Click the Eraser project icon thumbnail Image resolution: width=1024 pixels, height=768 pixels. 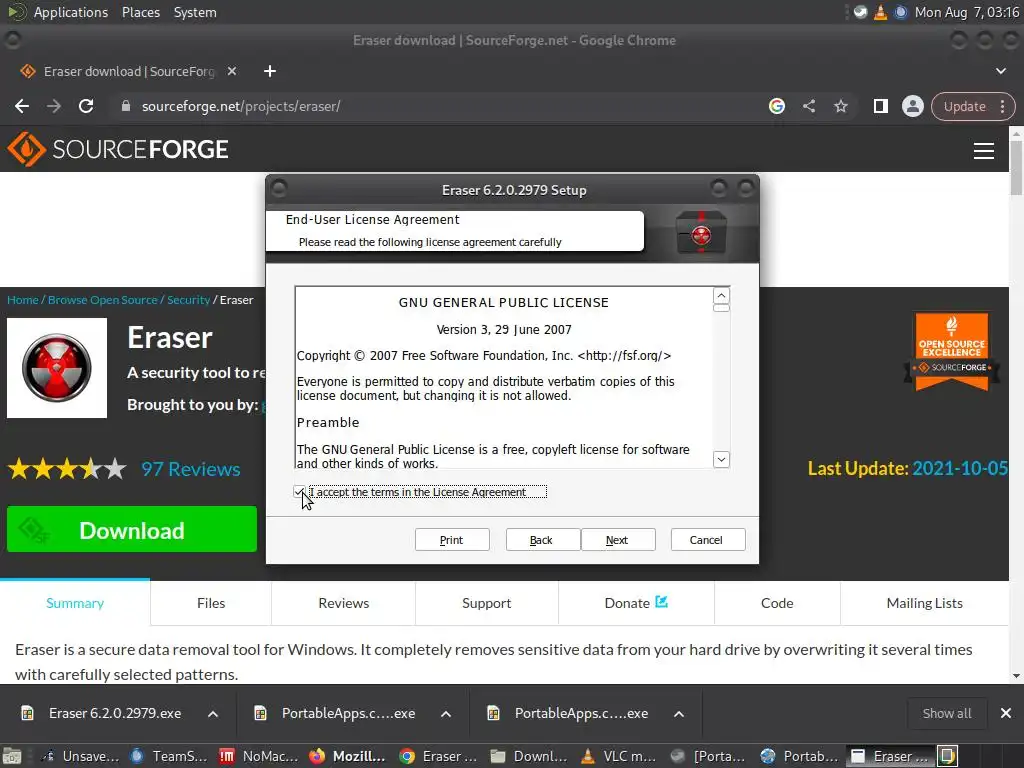(57, 368)
